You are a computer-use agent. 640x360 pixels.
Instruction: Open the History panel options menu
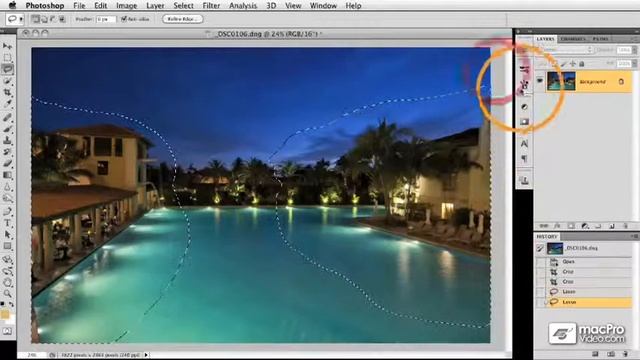(634, 236)
